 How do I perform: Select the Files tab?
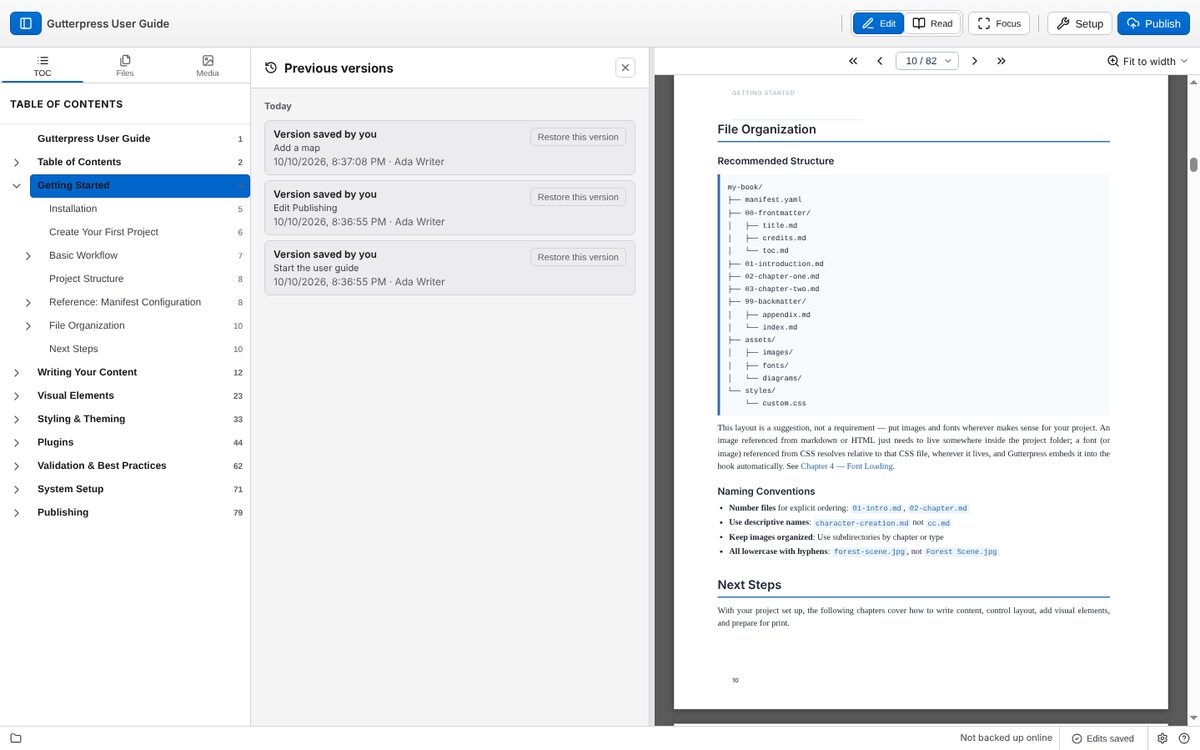click(125, 66)
